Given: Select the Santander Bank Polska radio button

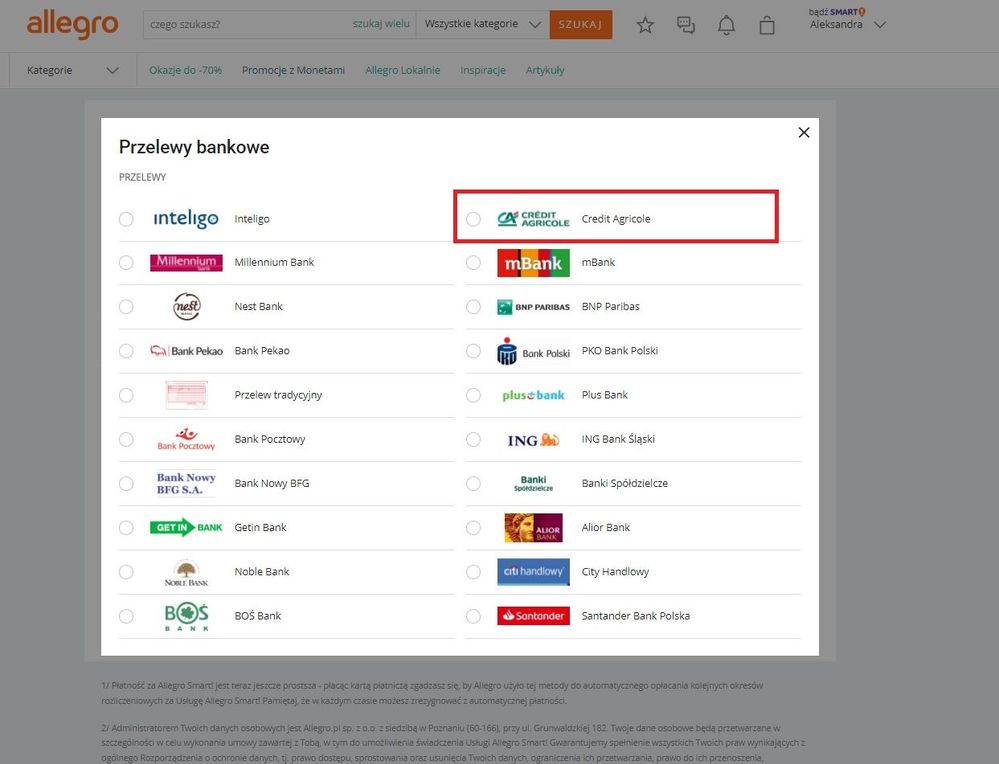Looking at the screenshot, I should pos(473,616).
